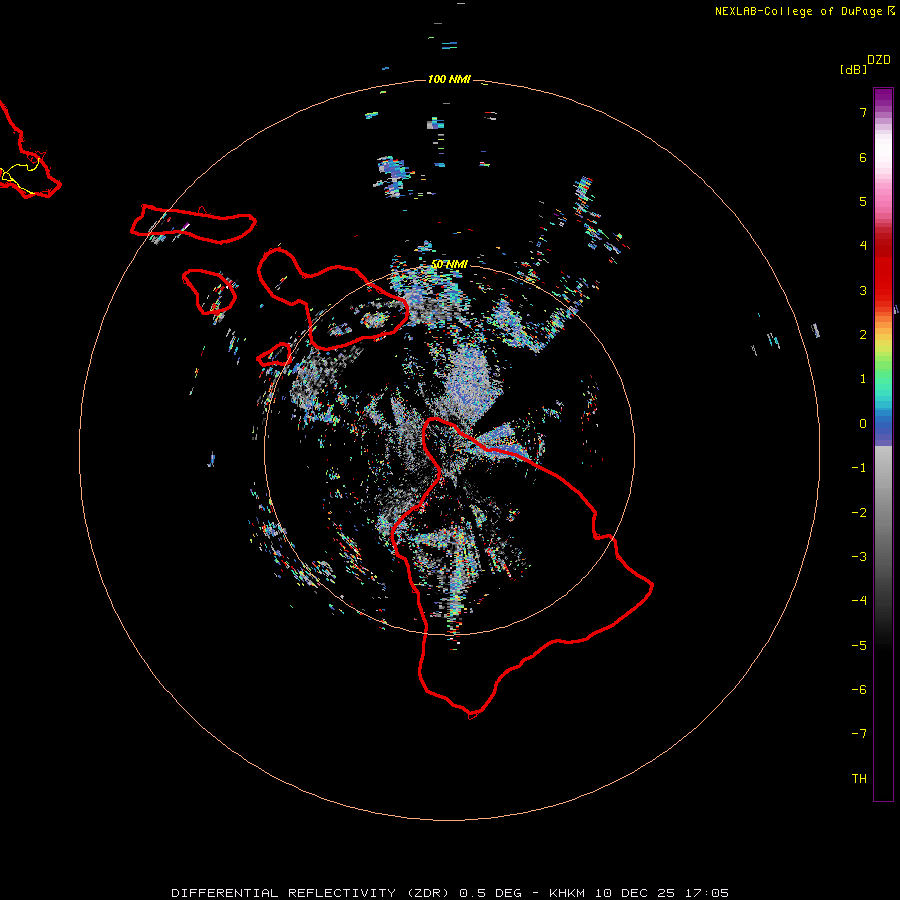Click the [dB] units label
The image size is (900, 900).
(853, 69)
